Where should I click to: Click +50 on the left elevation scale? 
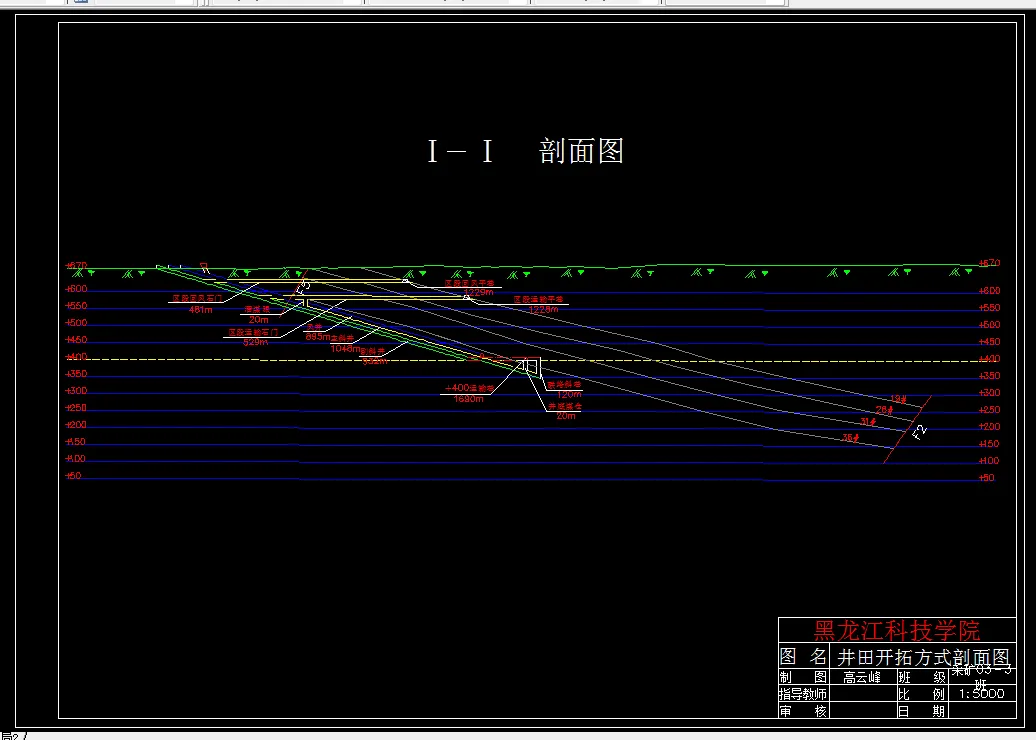73,476
